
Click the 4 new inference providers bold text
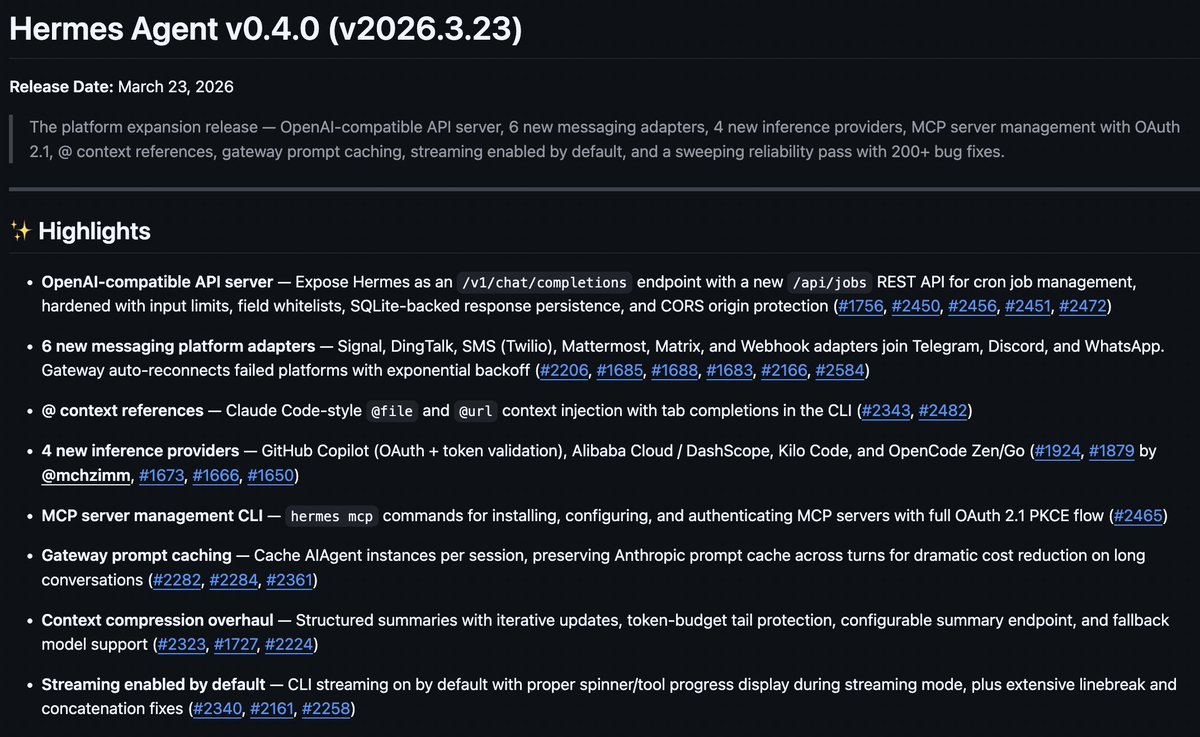tap(140, 450)
